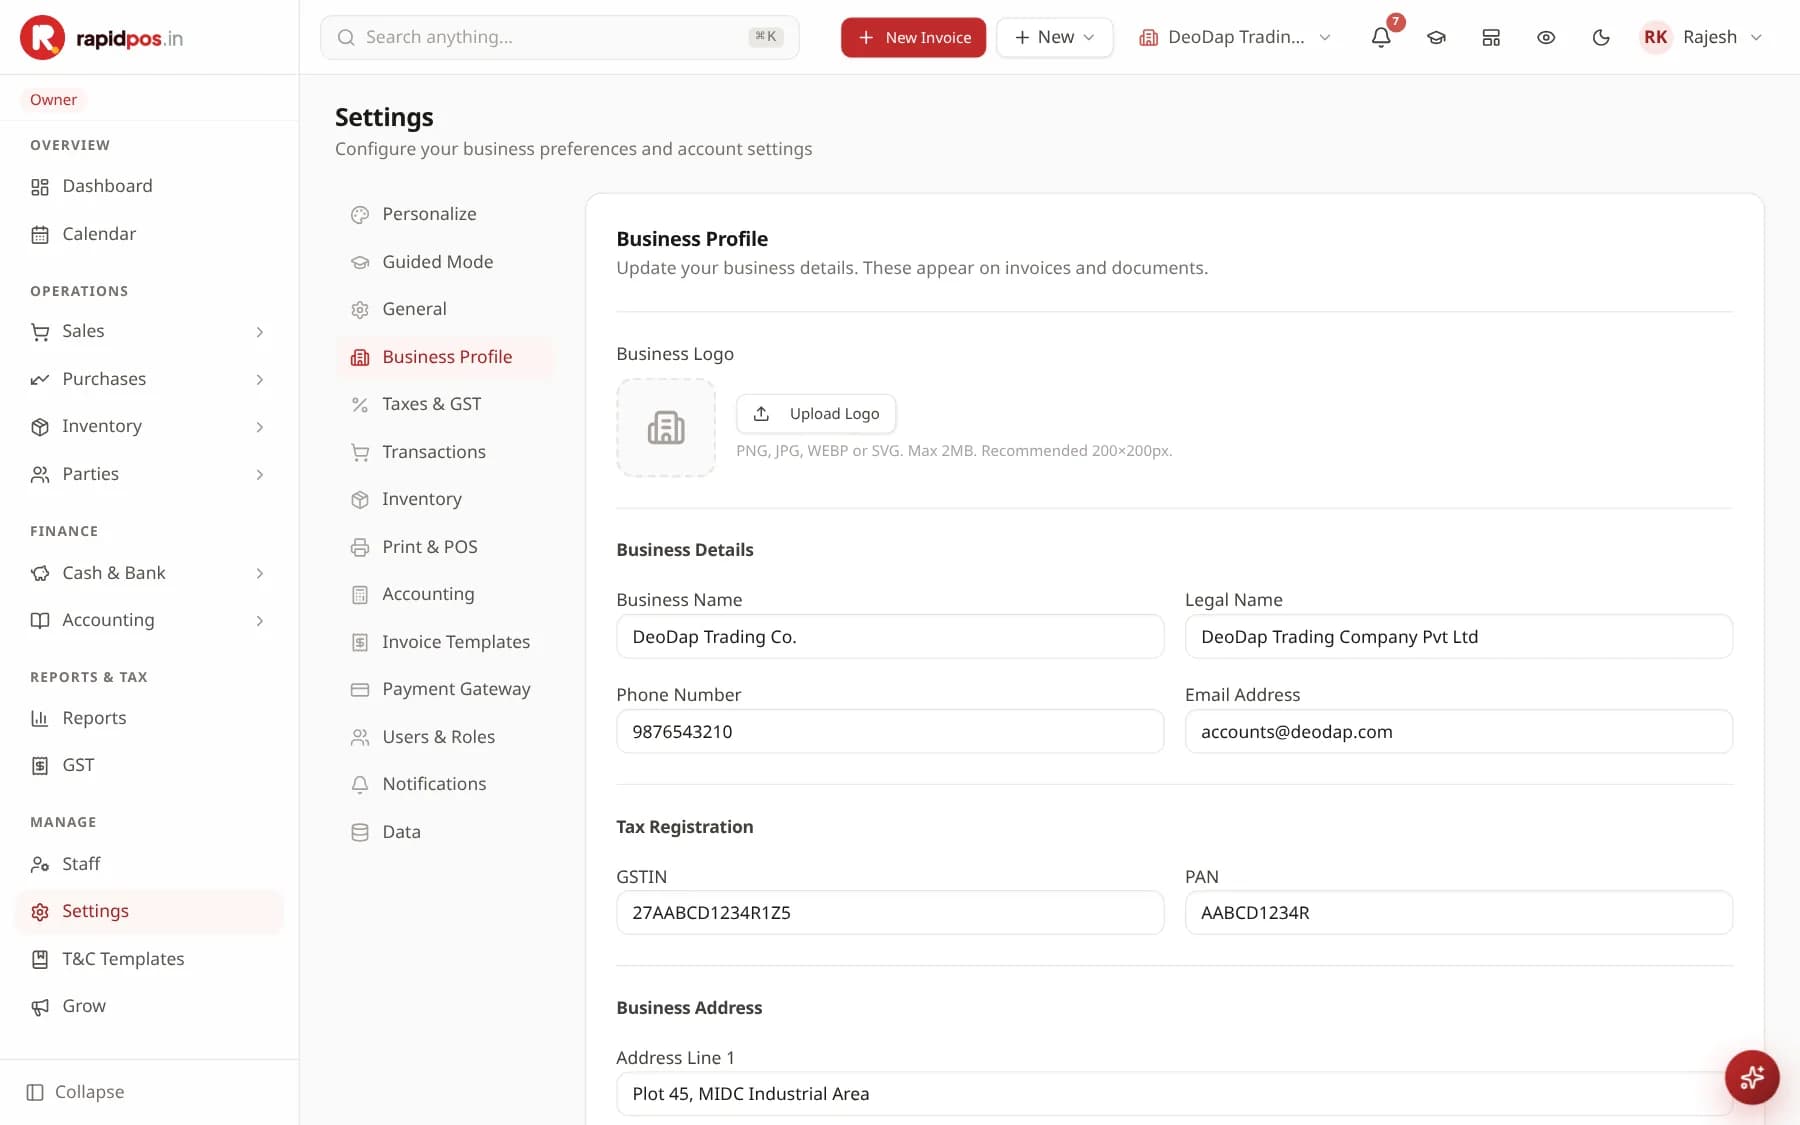
Task: Switch to dark mode with moon icon
Action: 1601,37
